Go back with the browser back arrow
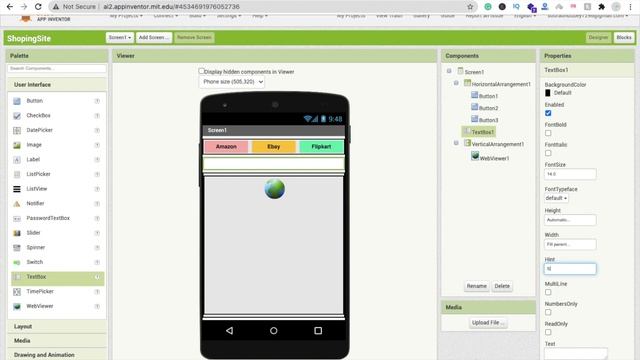The image size is (640, 360). [x=10, y=7]
